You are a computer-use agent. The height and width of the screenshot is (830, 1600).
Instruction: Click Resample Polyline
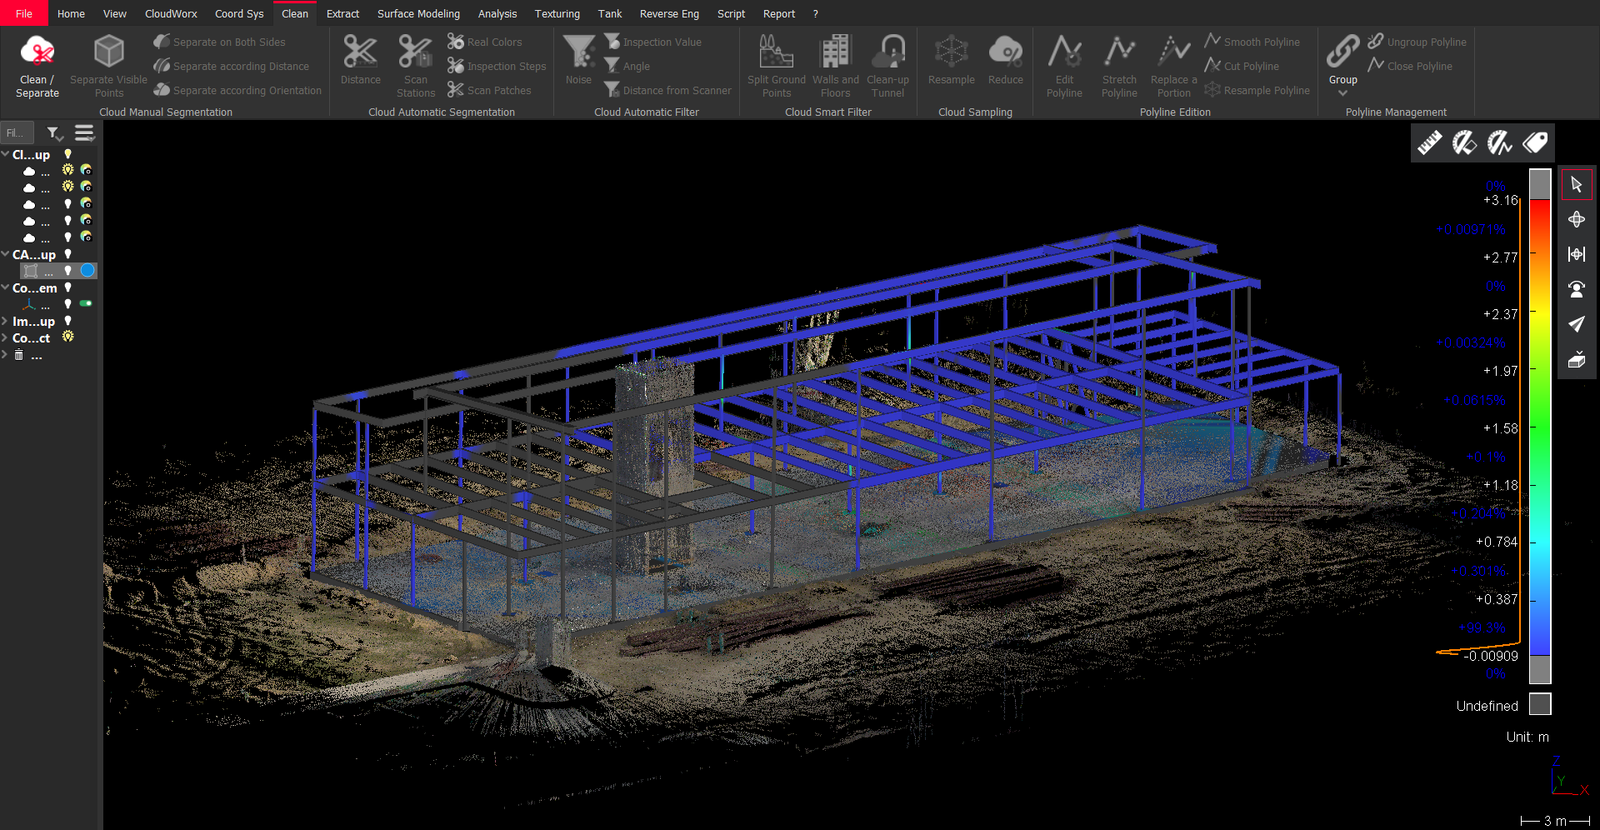1257,90
